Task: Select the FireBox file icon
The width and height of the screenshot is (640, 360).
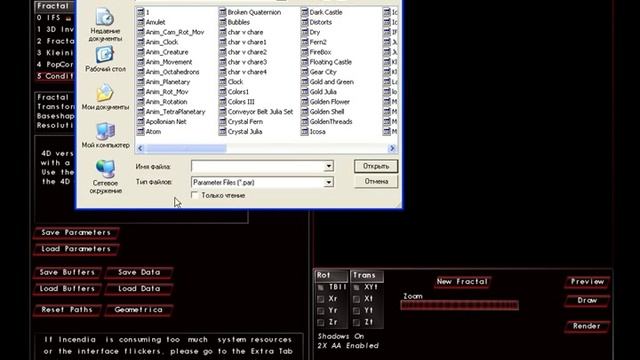Action: point(305,52)
